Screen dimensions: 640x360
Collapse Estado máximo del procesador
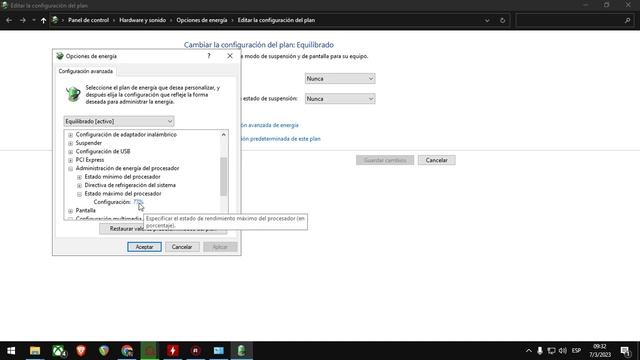pyautogui.click(x=79, y=194)
